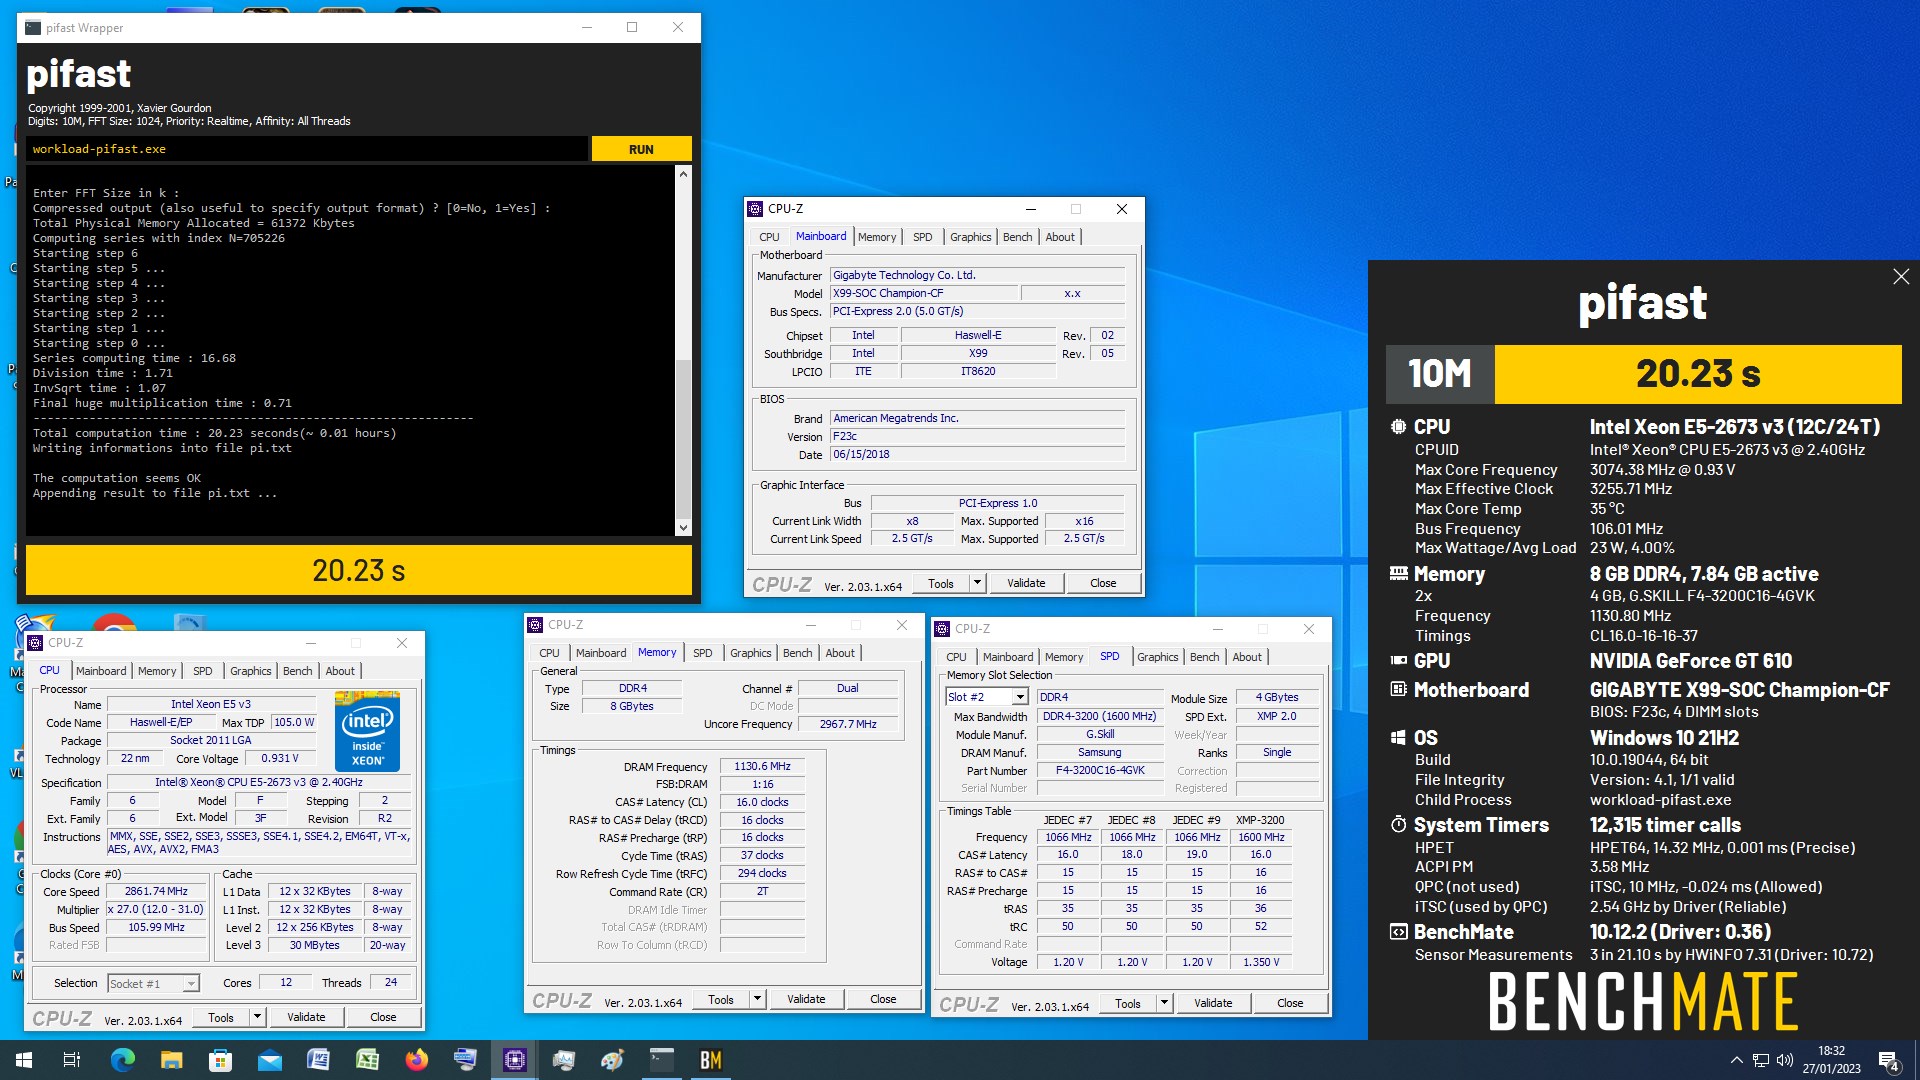Launch Firefox from the taskbar

click(416, 1060)
